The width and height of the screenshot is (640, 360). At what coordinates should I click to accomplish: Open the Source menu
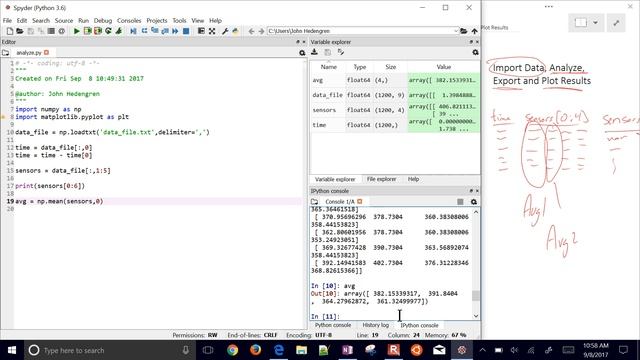pyautogui.click(x=64, y=20)
